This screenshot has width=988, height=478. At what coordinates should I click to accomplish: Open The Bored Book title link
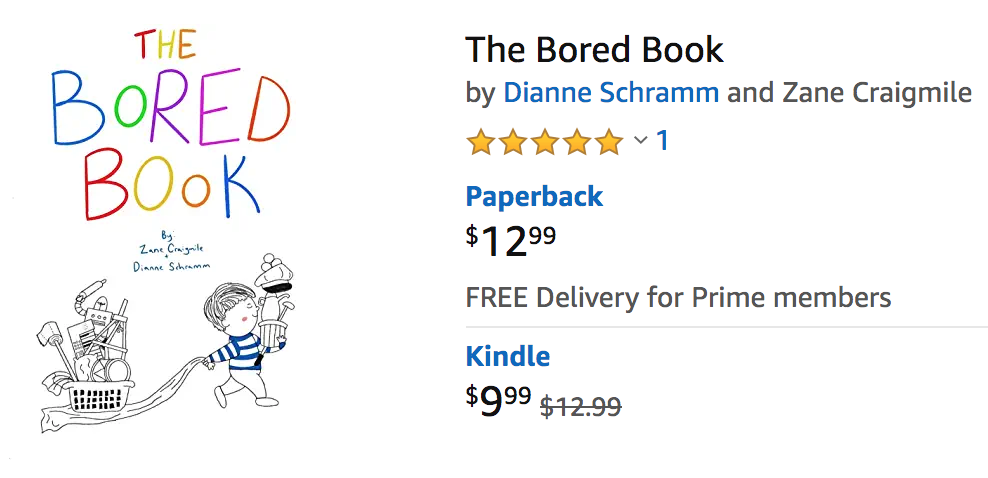coord(594,49)
